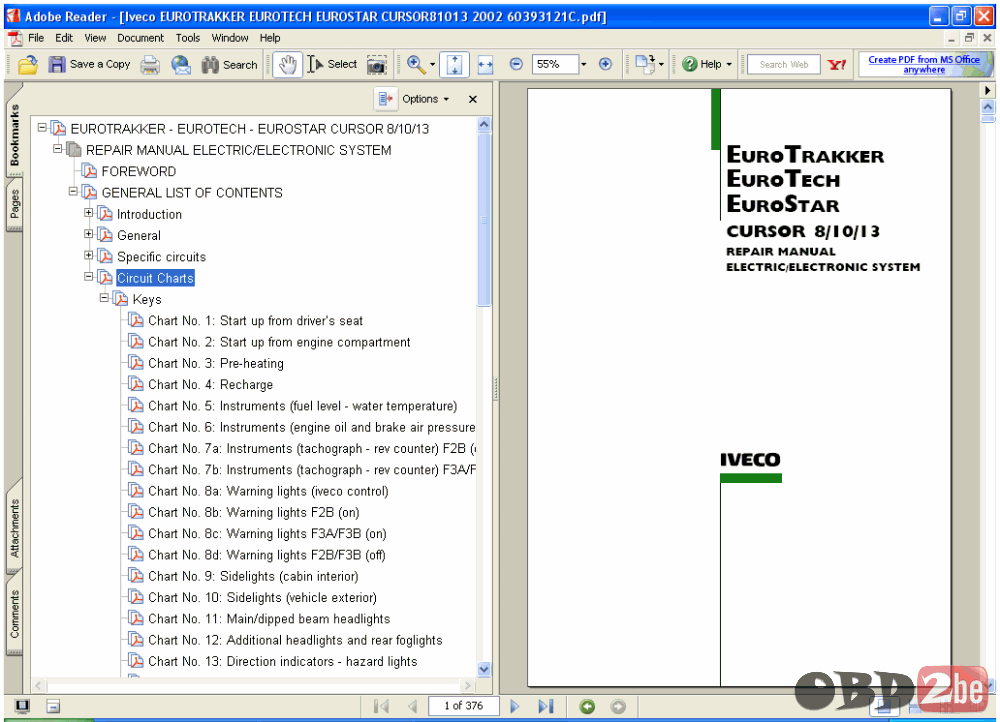This screenshot has height=722, width=1000.
Task: Open Chart No. 4: Recharge bookmark
Action: [210, 385]
